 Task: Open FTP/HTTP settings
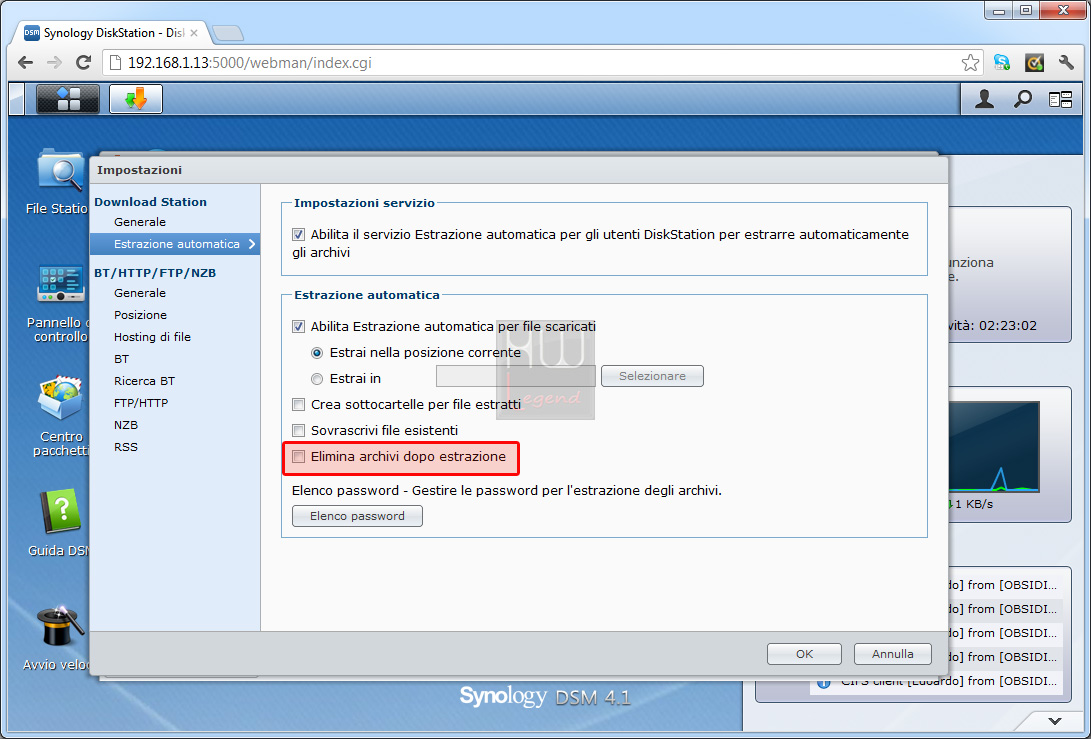point(141,403)
